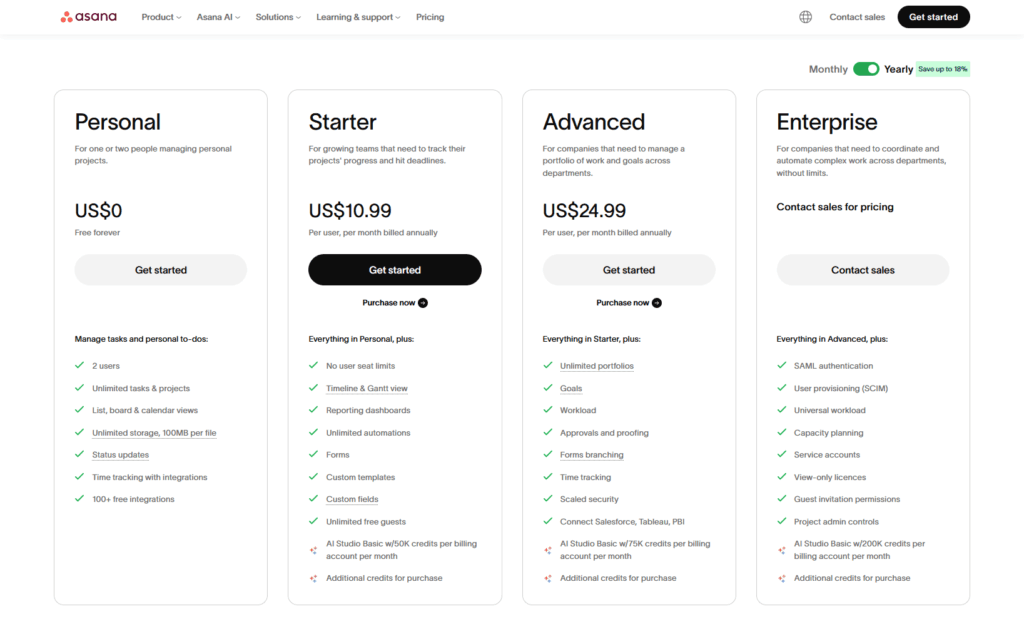This screenshot has height=624, width=1024.
Task: Expand the Asana AI menu
Action: (x=218, y=17)
